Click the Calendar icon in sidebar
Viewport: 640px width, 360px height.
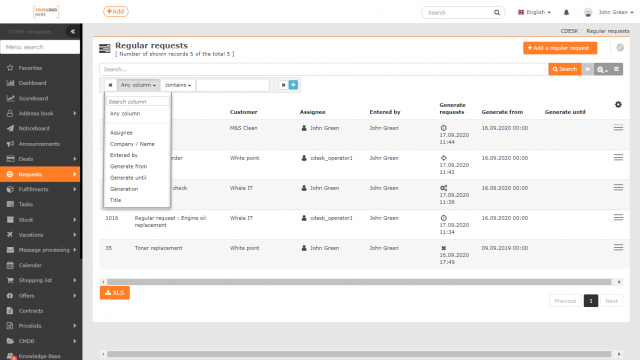point(10,265)
